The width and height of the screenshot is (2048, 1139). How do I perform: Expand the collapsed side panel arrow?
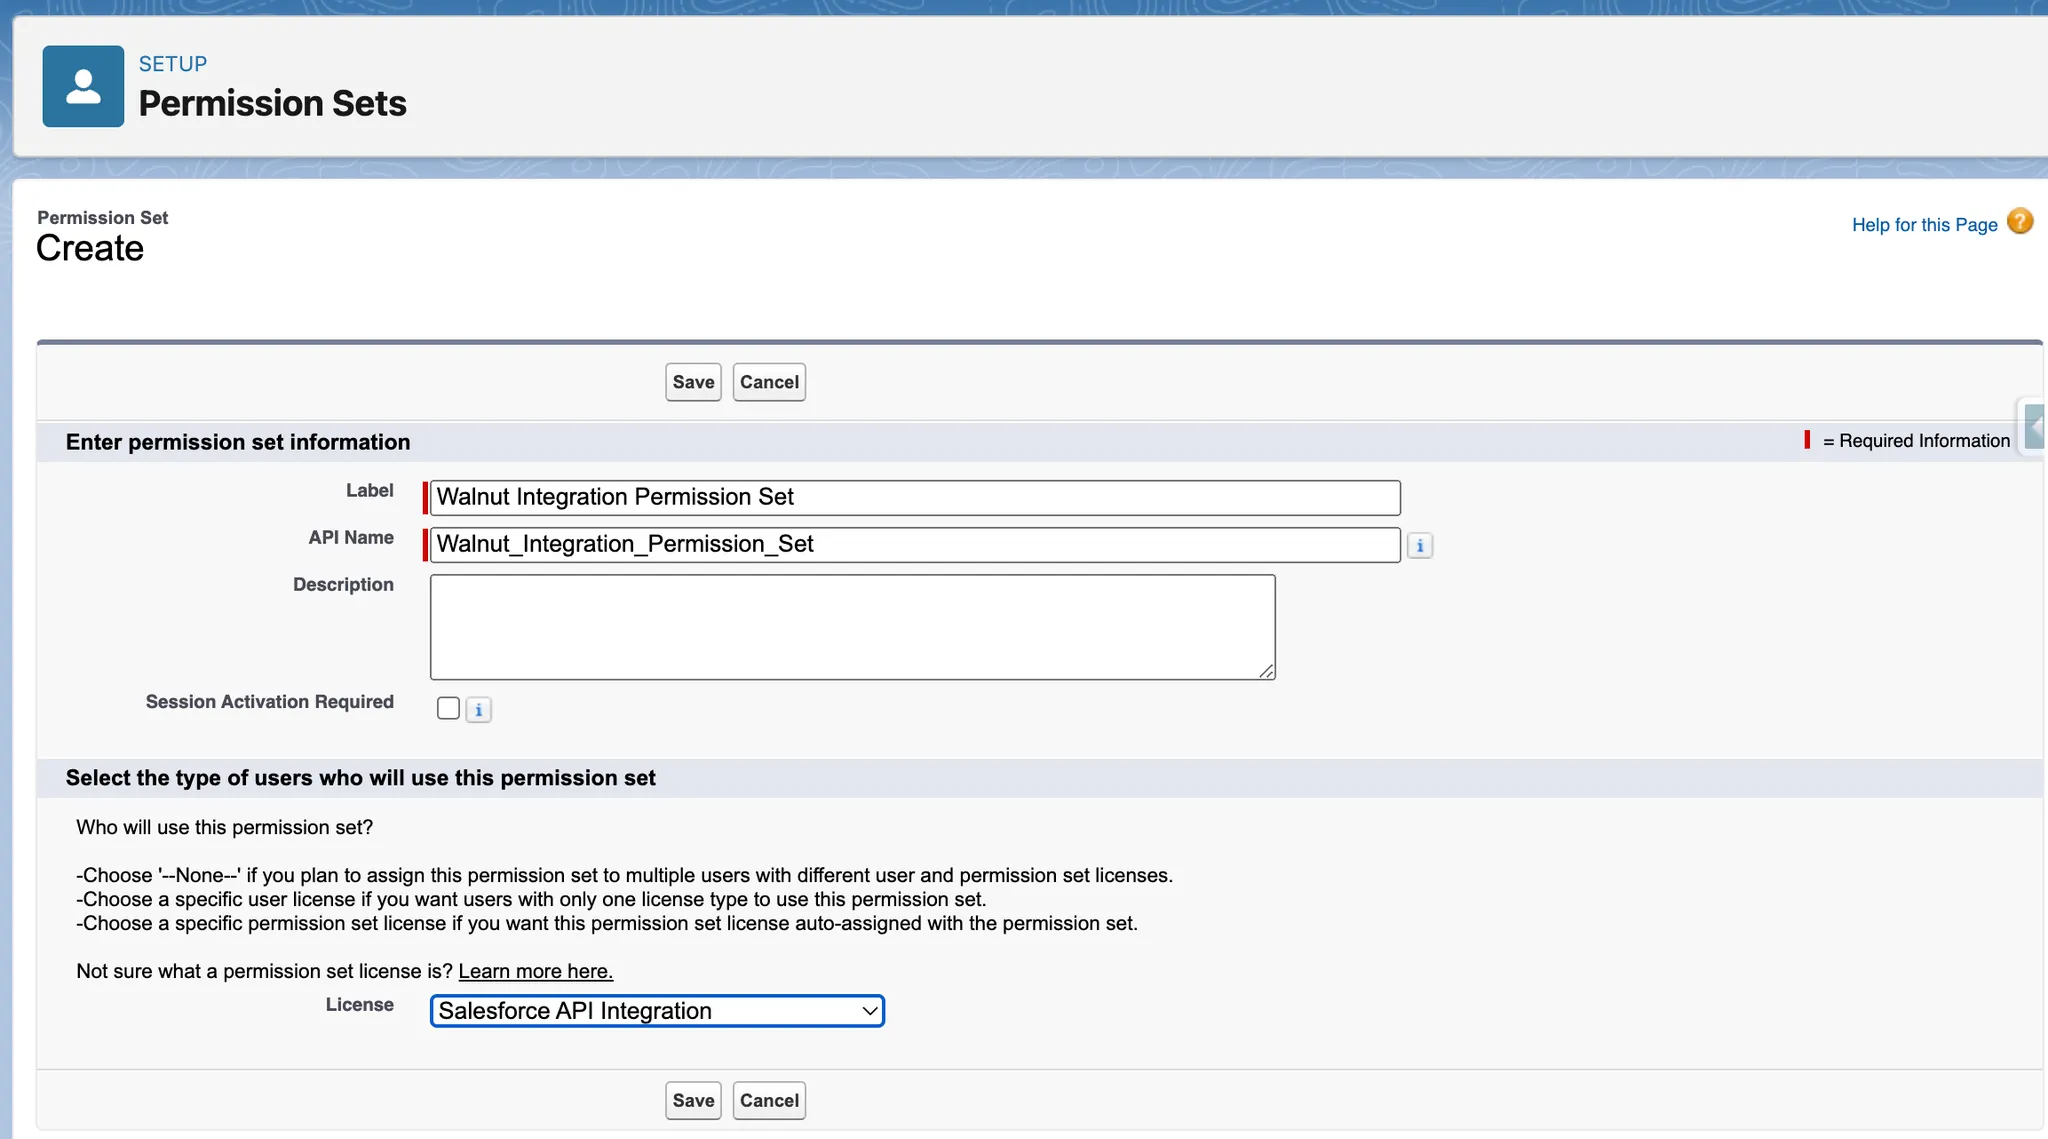tap(2034, 427)
